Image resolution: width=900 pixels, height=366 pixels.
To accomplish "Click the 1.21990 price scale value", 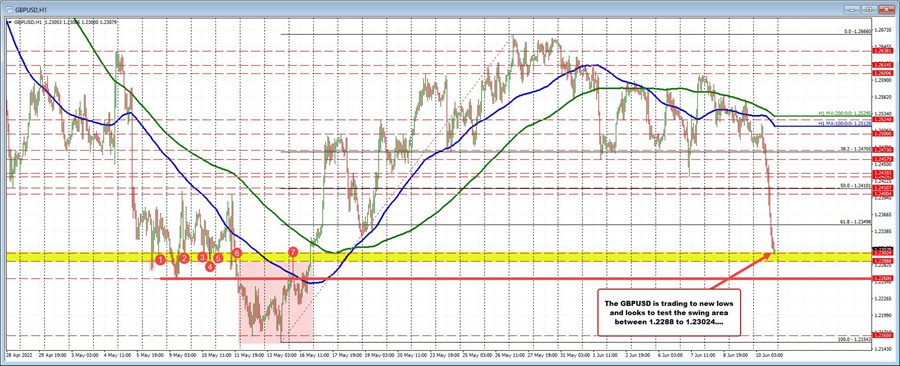I will [x=883, y=317].
